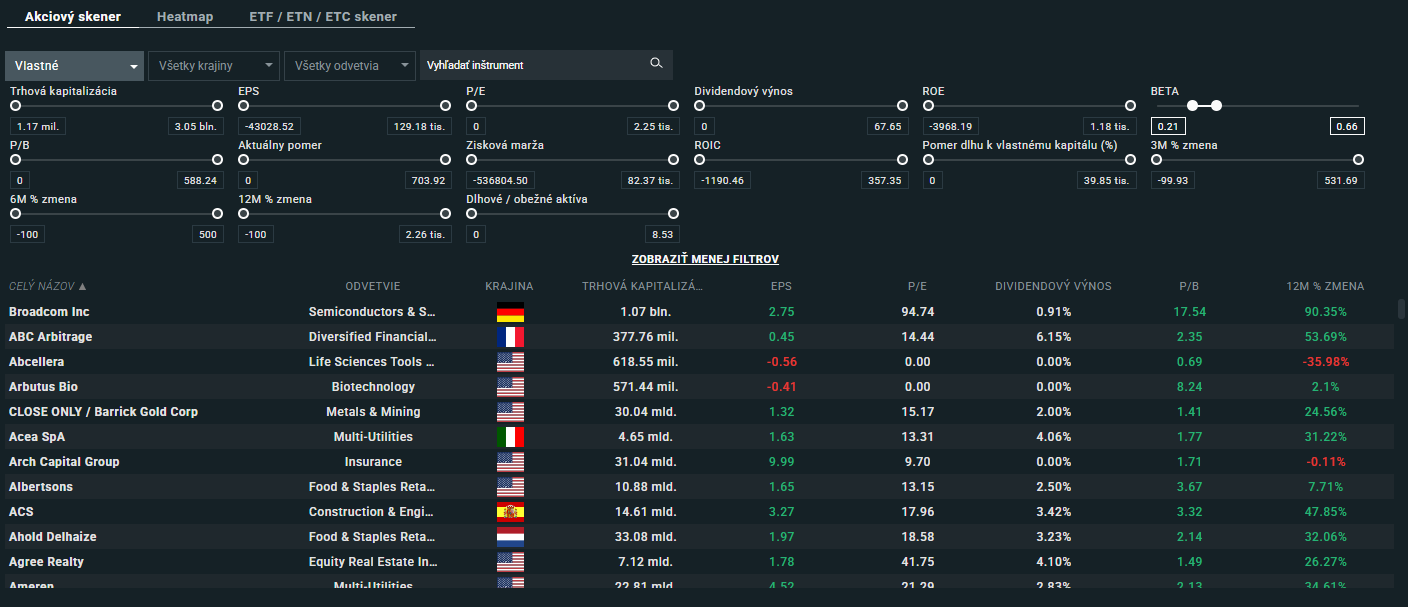This screenshot has width=1408, height=607.
Task: Click the P/E slider right handle
Action: (673, 105)
